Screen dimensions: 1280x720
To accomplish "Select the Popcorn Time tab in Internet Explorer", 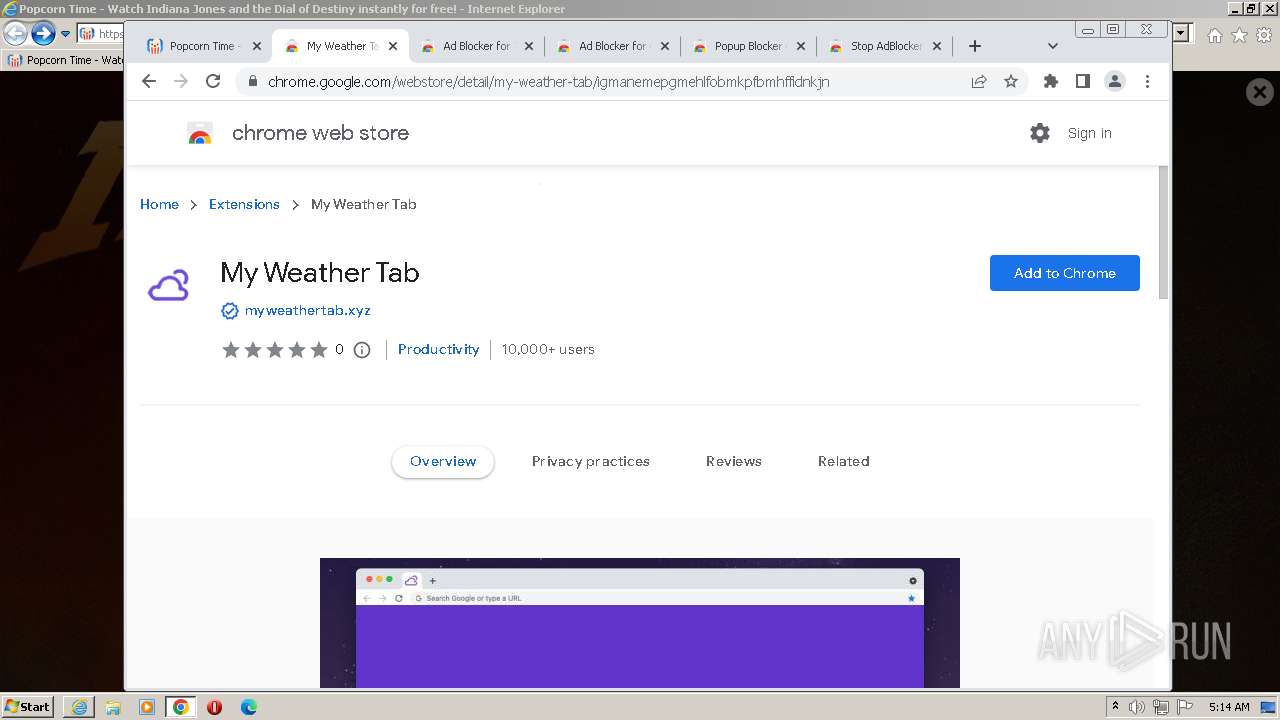I will (x=64, y=60).
